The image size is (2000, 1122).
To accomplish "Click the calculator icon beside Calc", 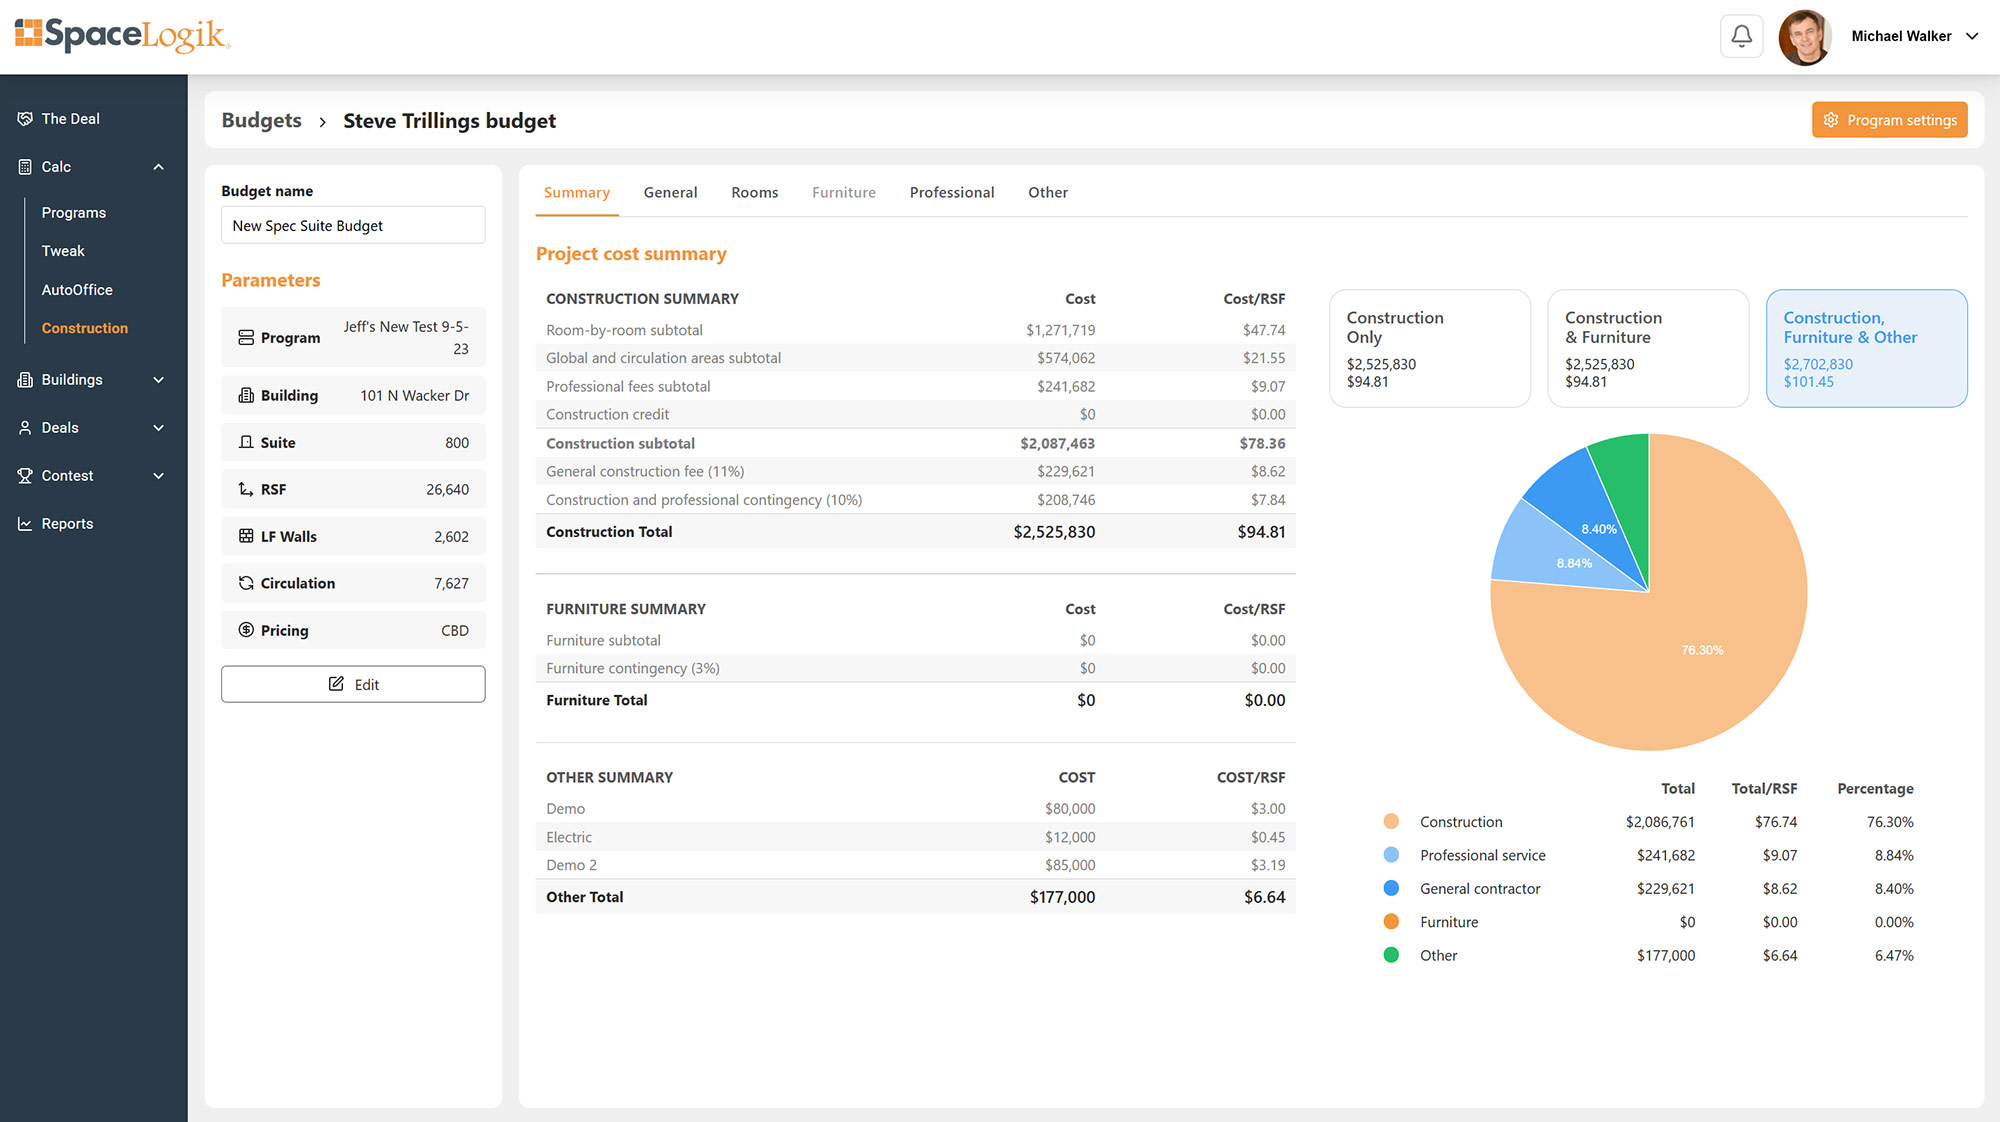I will click(25, 167).
